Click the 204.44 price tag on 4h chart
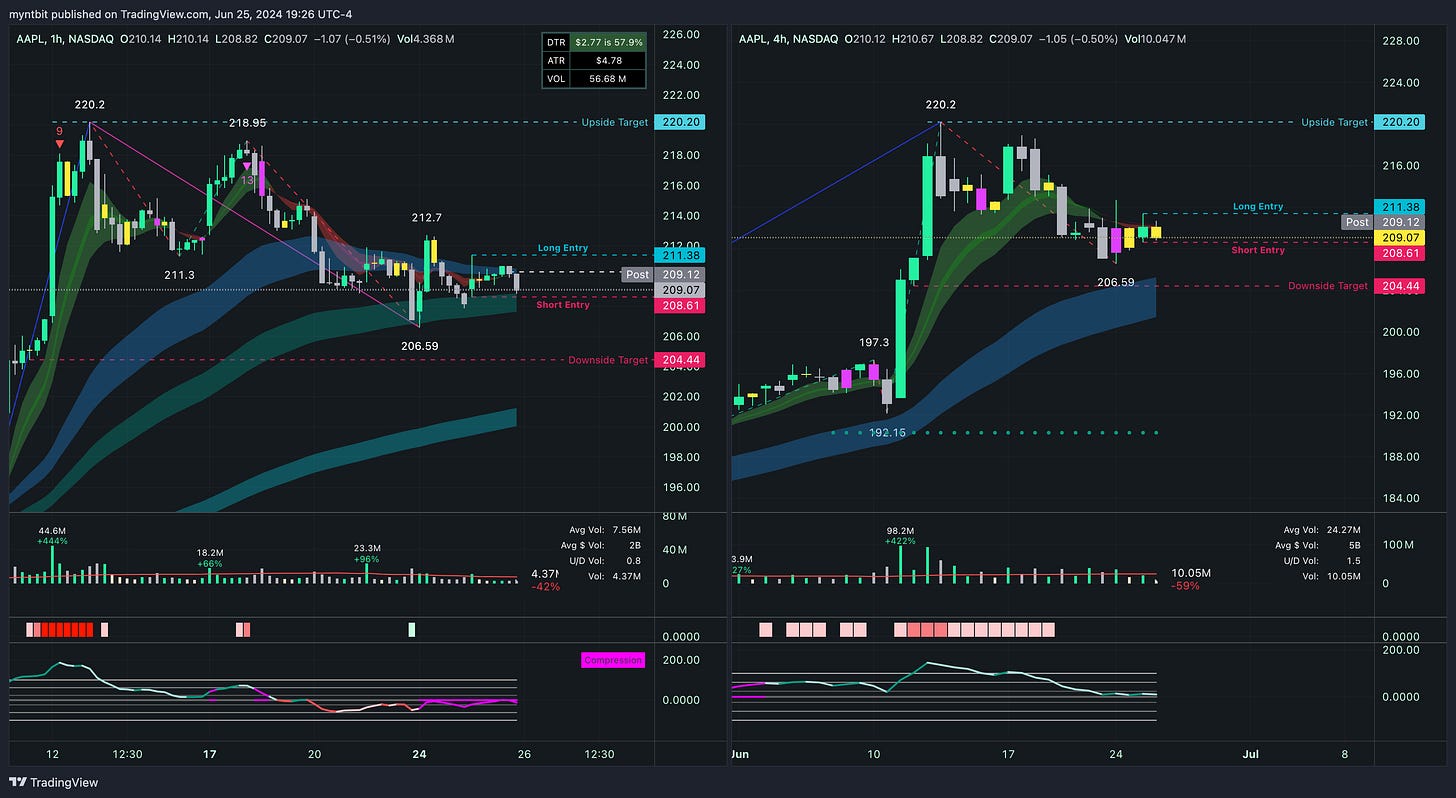Viewport: 1456px width, 798px height. pyautogui.click(x=1399, y=286)
